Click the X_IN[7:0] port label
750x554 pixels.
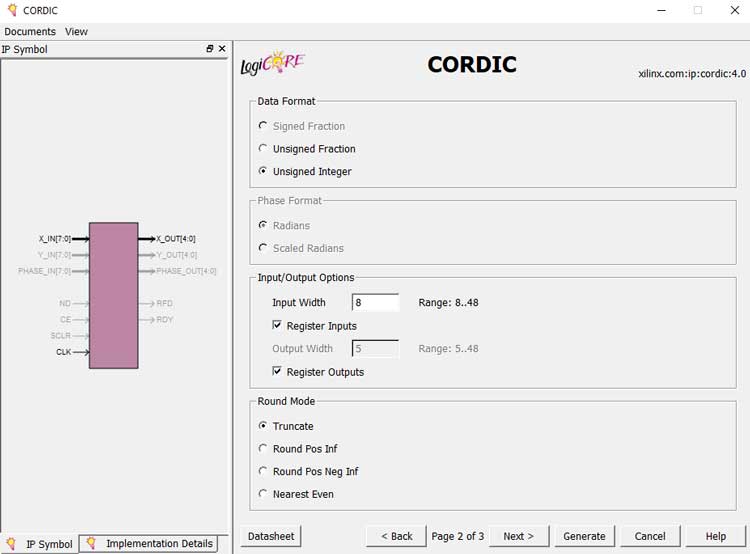(x=55, y=239)
